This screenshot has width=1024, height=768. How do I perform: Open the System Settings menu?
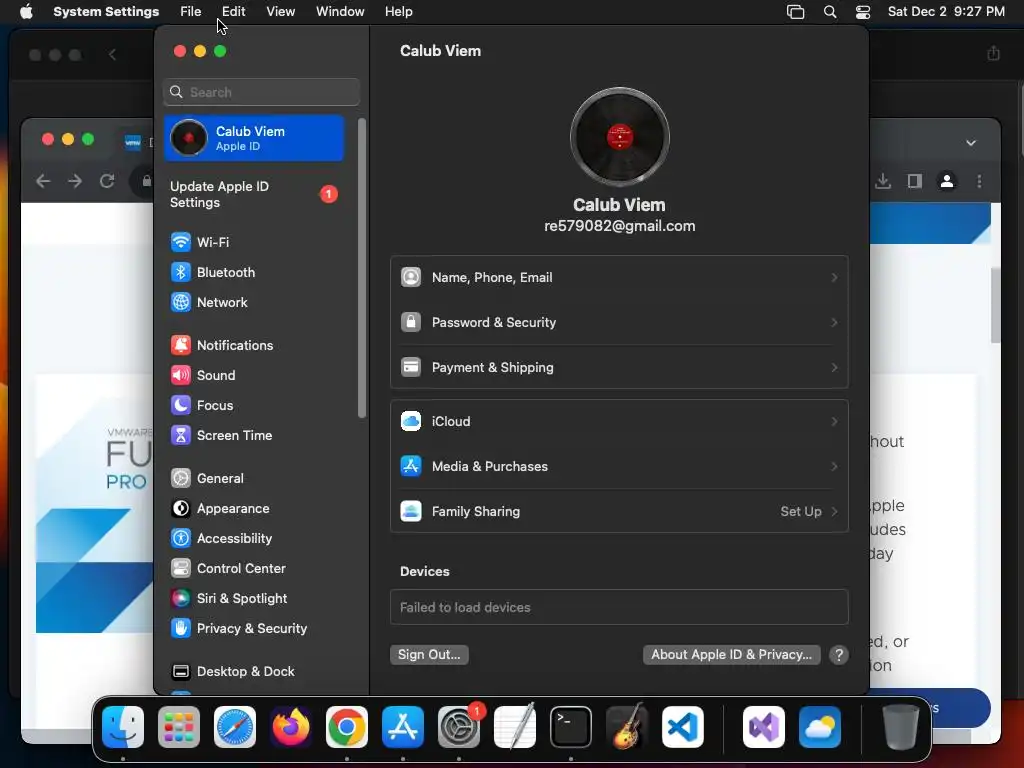click(x=106, y=12)
